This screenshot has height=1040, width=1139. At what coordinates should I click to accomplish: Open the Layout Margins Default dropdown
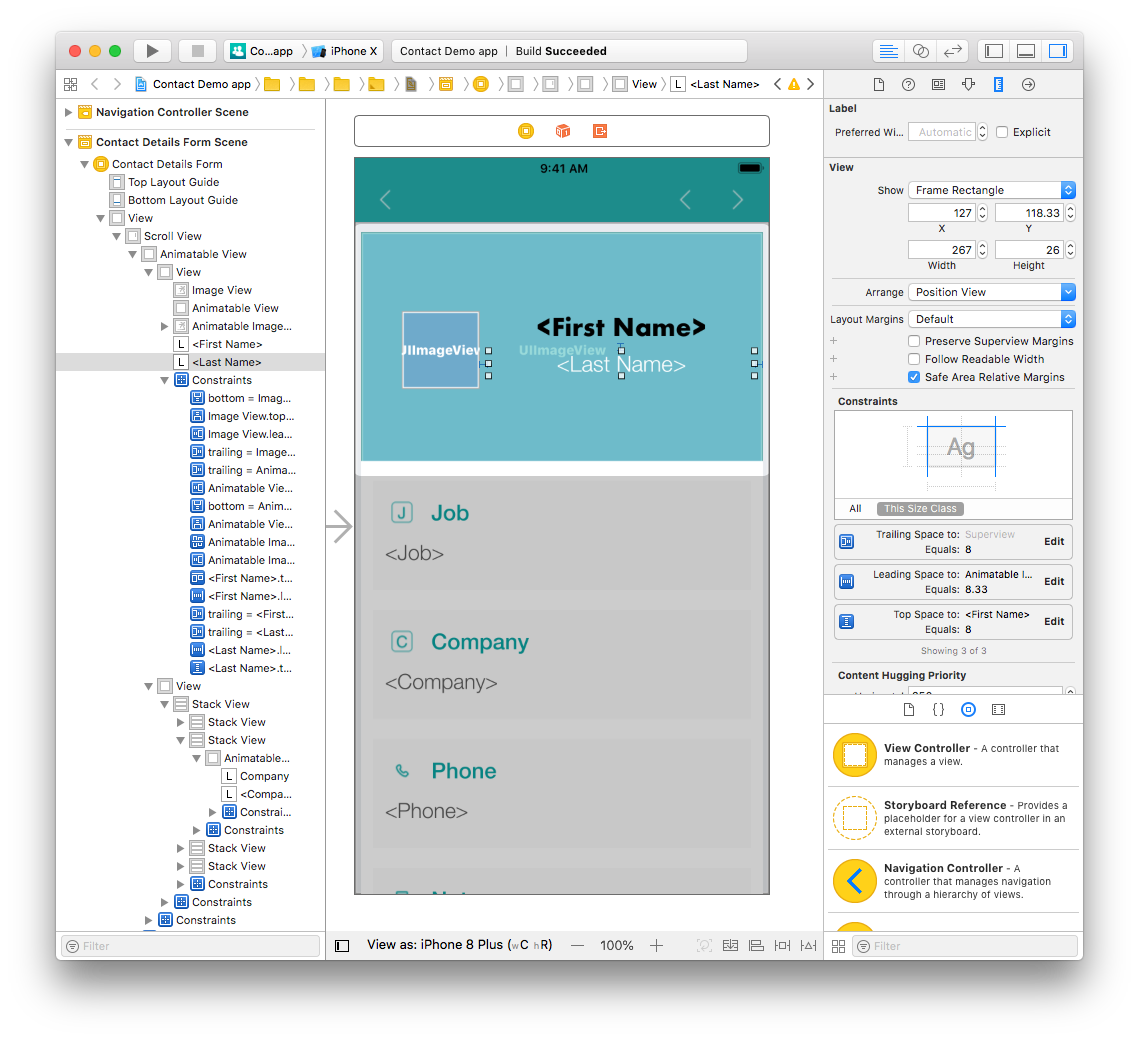[992, 319]
